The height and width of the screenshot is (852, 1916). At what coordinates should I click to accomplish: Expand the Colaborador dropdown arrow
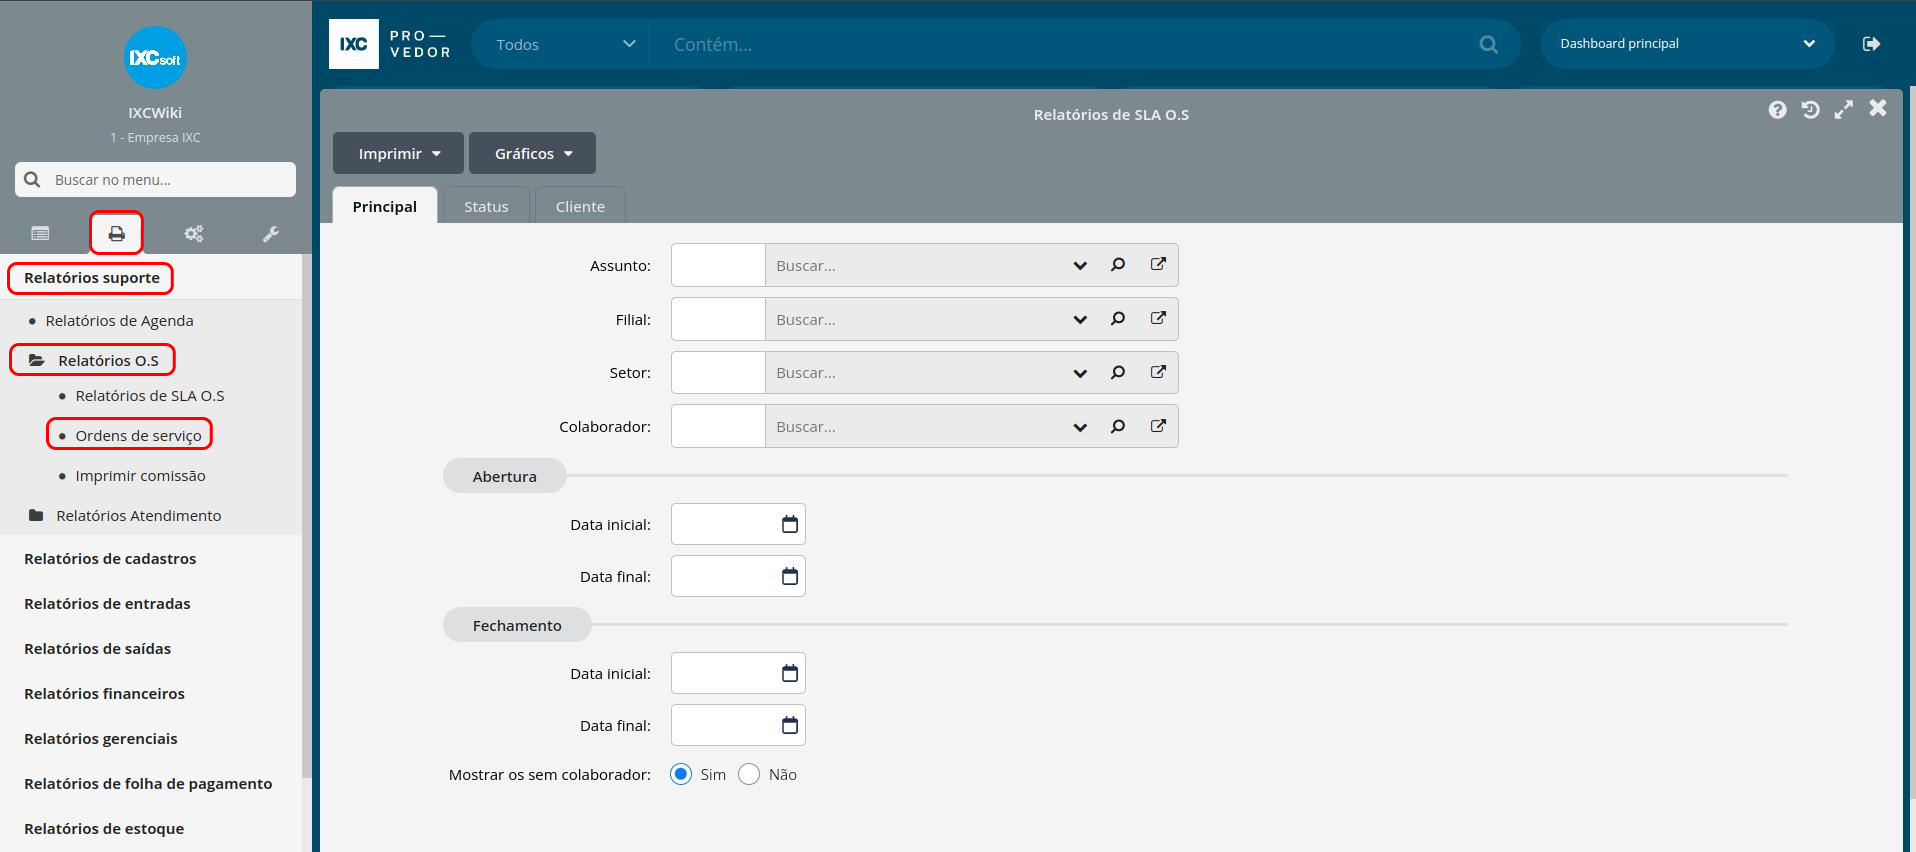[1080, 427]
